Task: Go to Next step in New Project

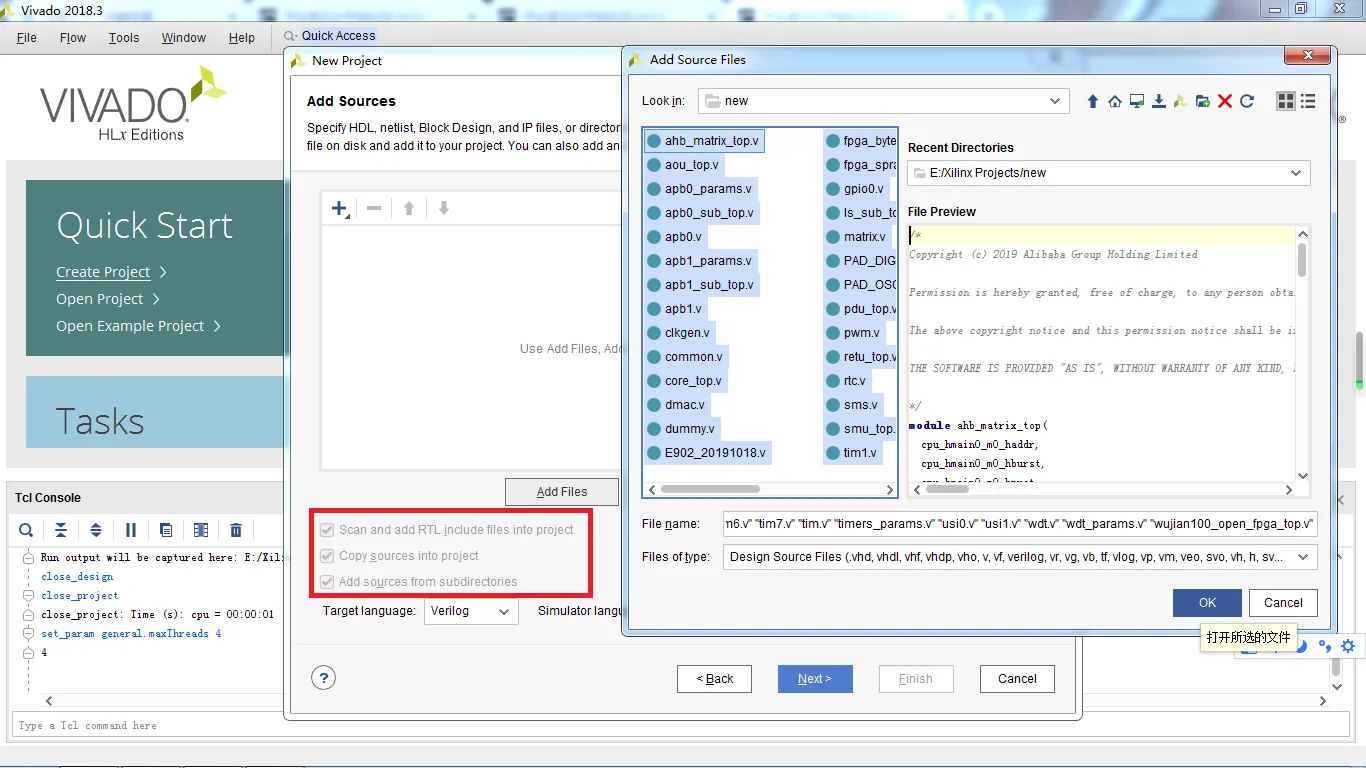Action: tap(815, 679)
